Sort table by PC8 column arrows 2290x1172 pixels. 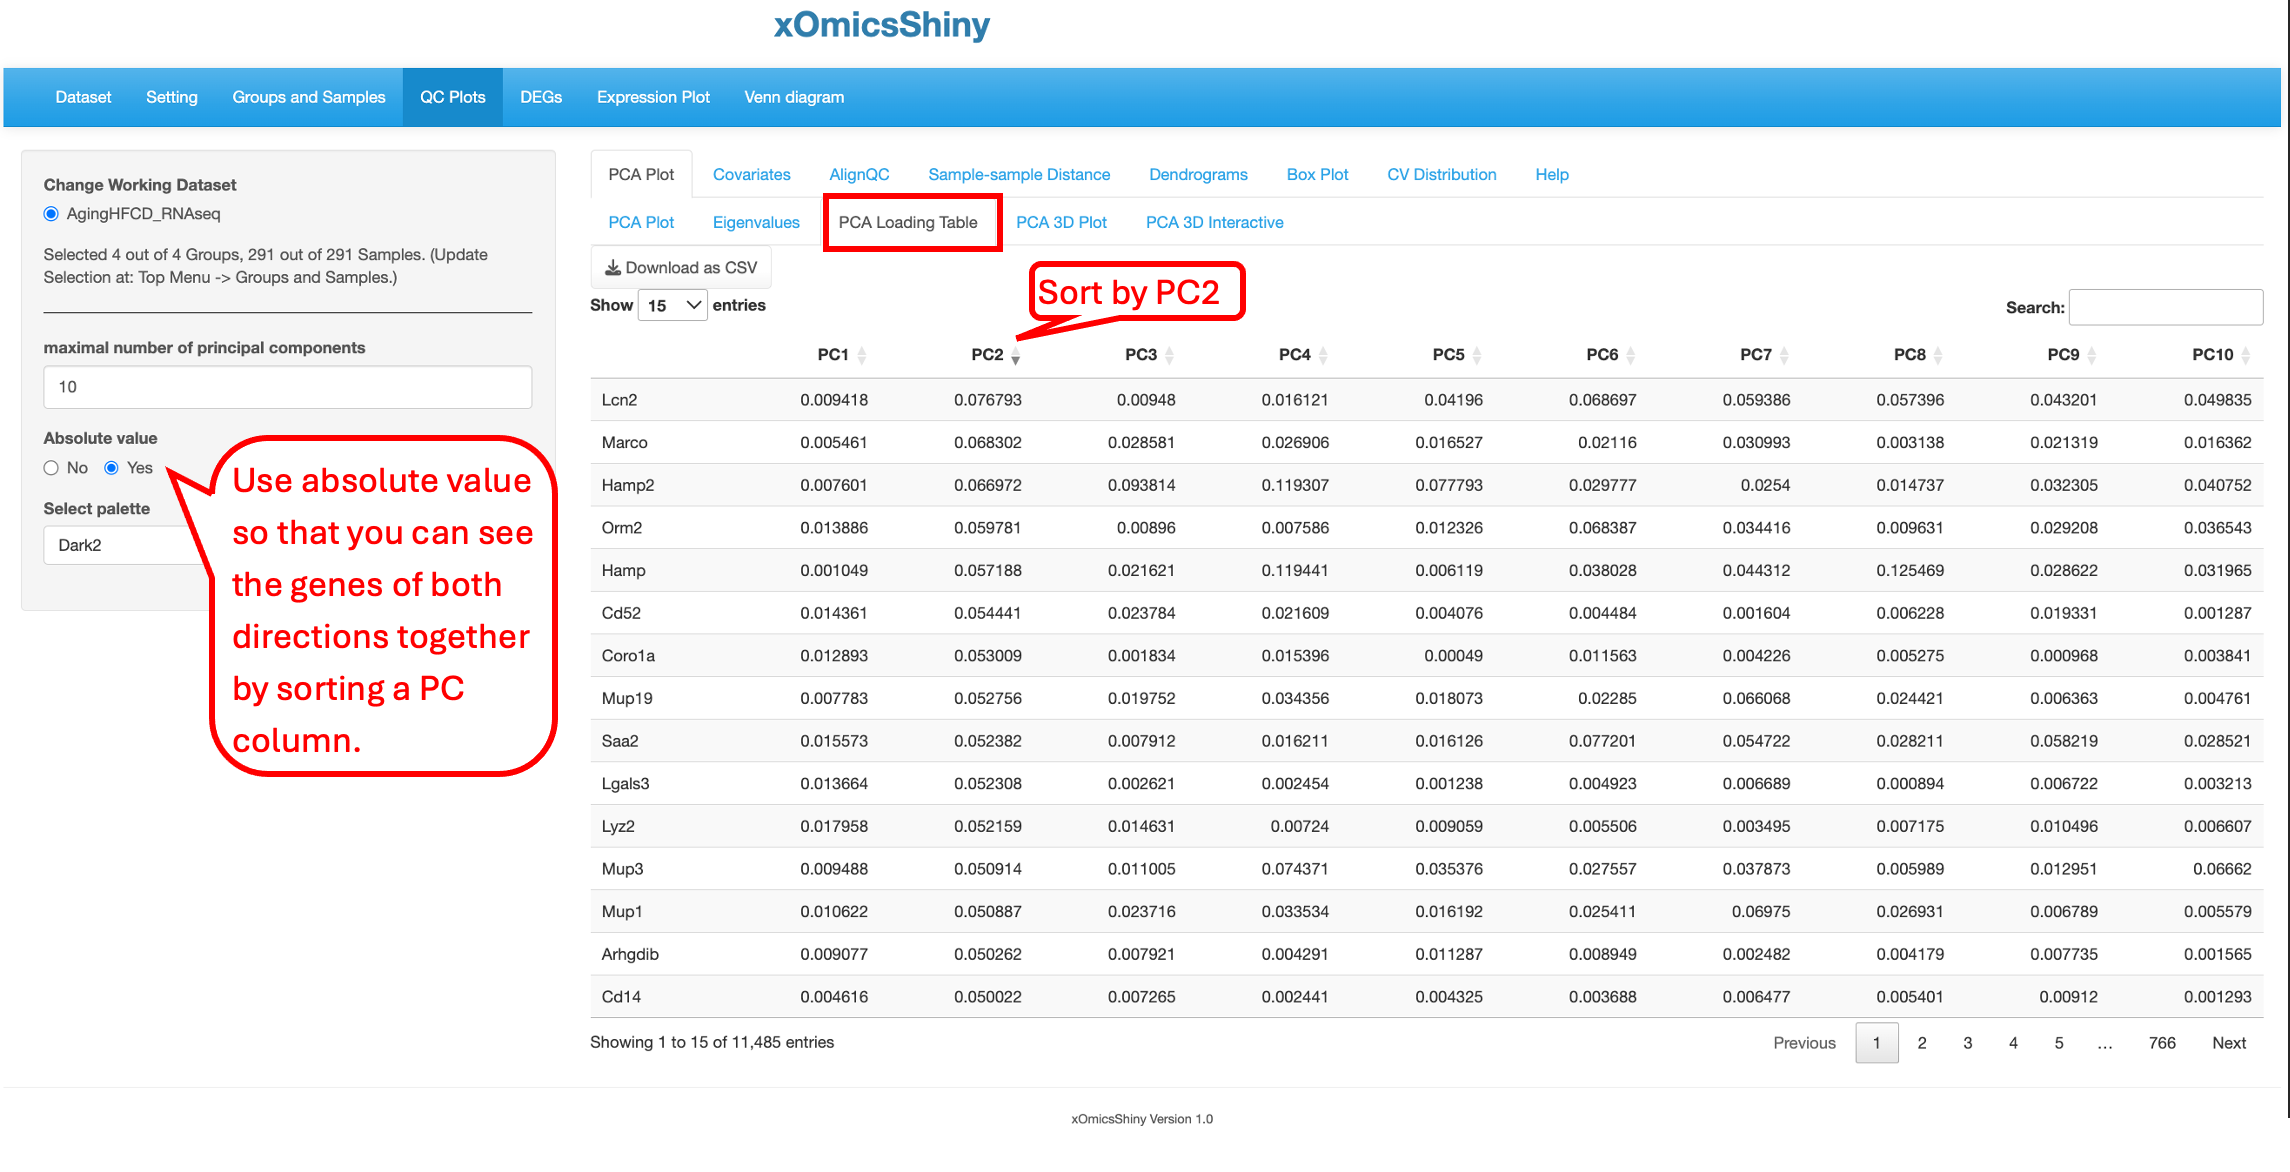(x=1938, y=355)
